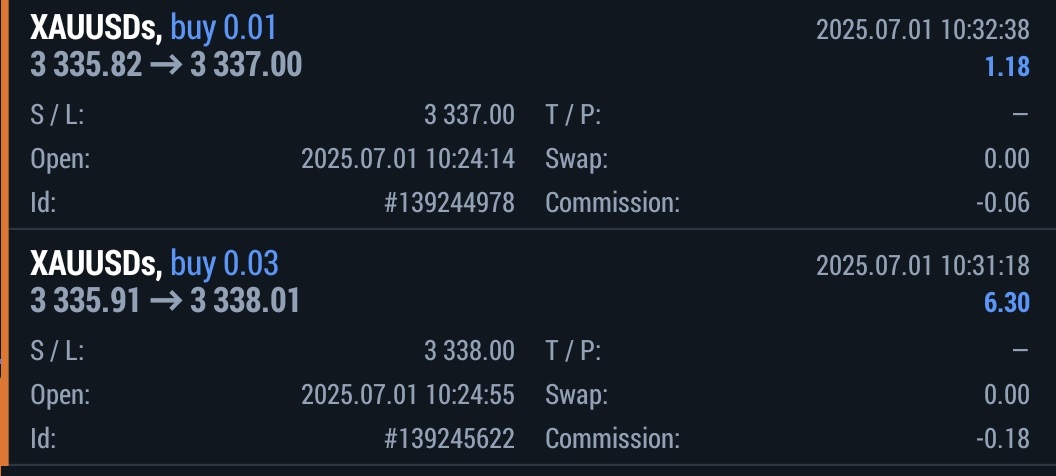This screenshot has width=1056, height=476.
Task: Click the -0.06 commission value
Action: click(1003, 203)
